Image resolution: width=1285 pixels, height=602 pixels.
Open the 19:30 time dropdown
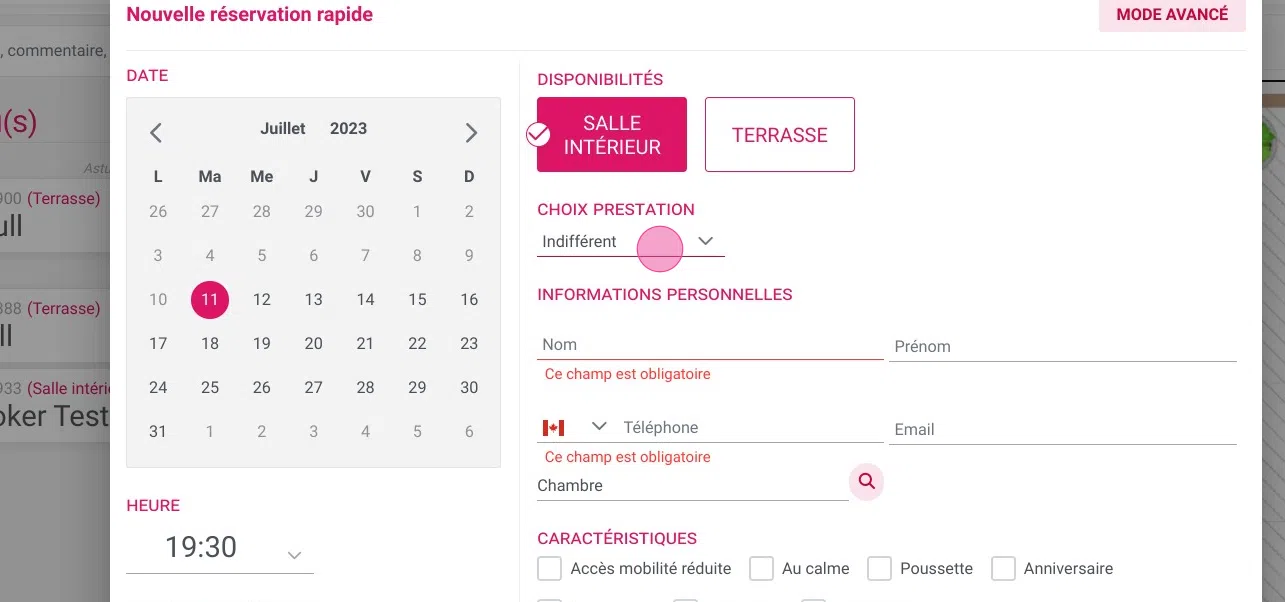(220, 549)
